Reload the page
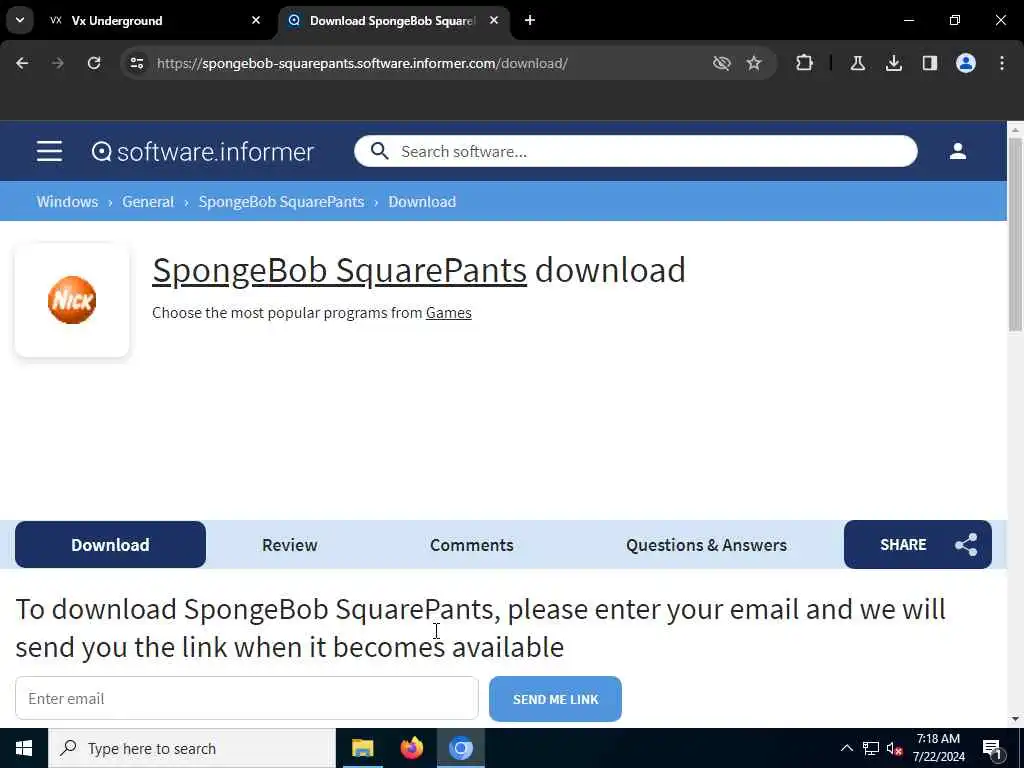 pos(94,63)
